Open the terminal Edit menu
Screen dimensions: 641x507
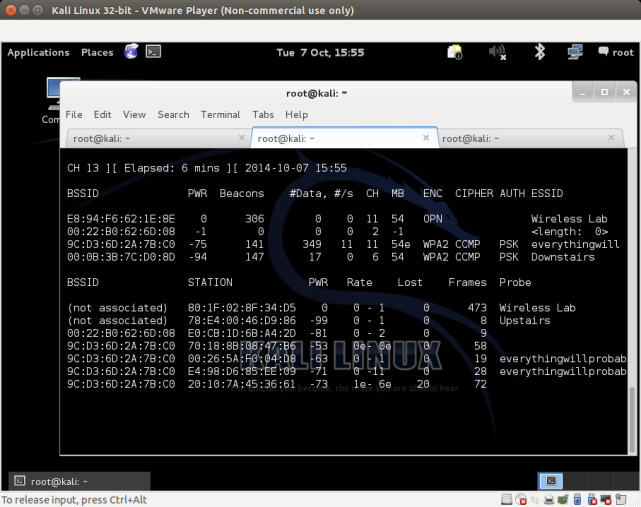pyautogui.click(x=102, y=114)
